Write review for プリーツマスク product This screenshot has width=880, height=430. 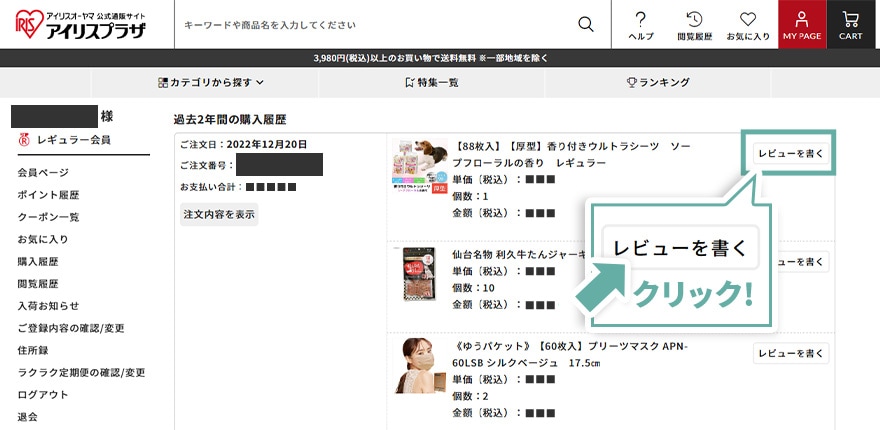791,353
